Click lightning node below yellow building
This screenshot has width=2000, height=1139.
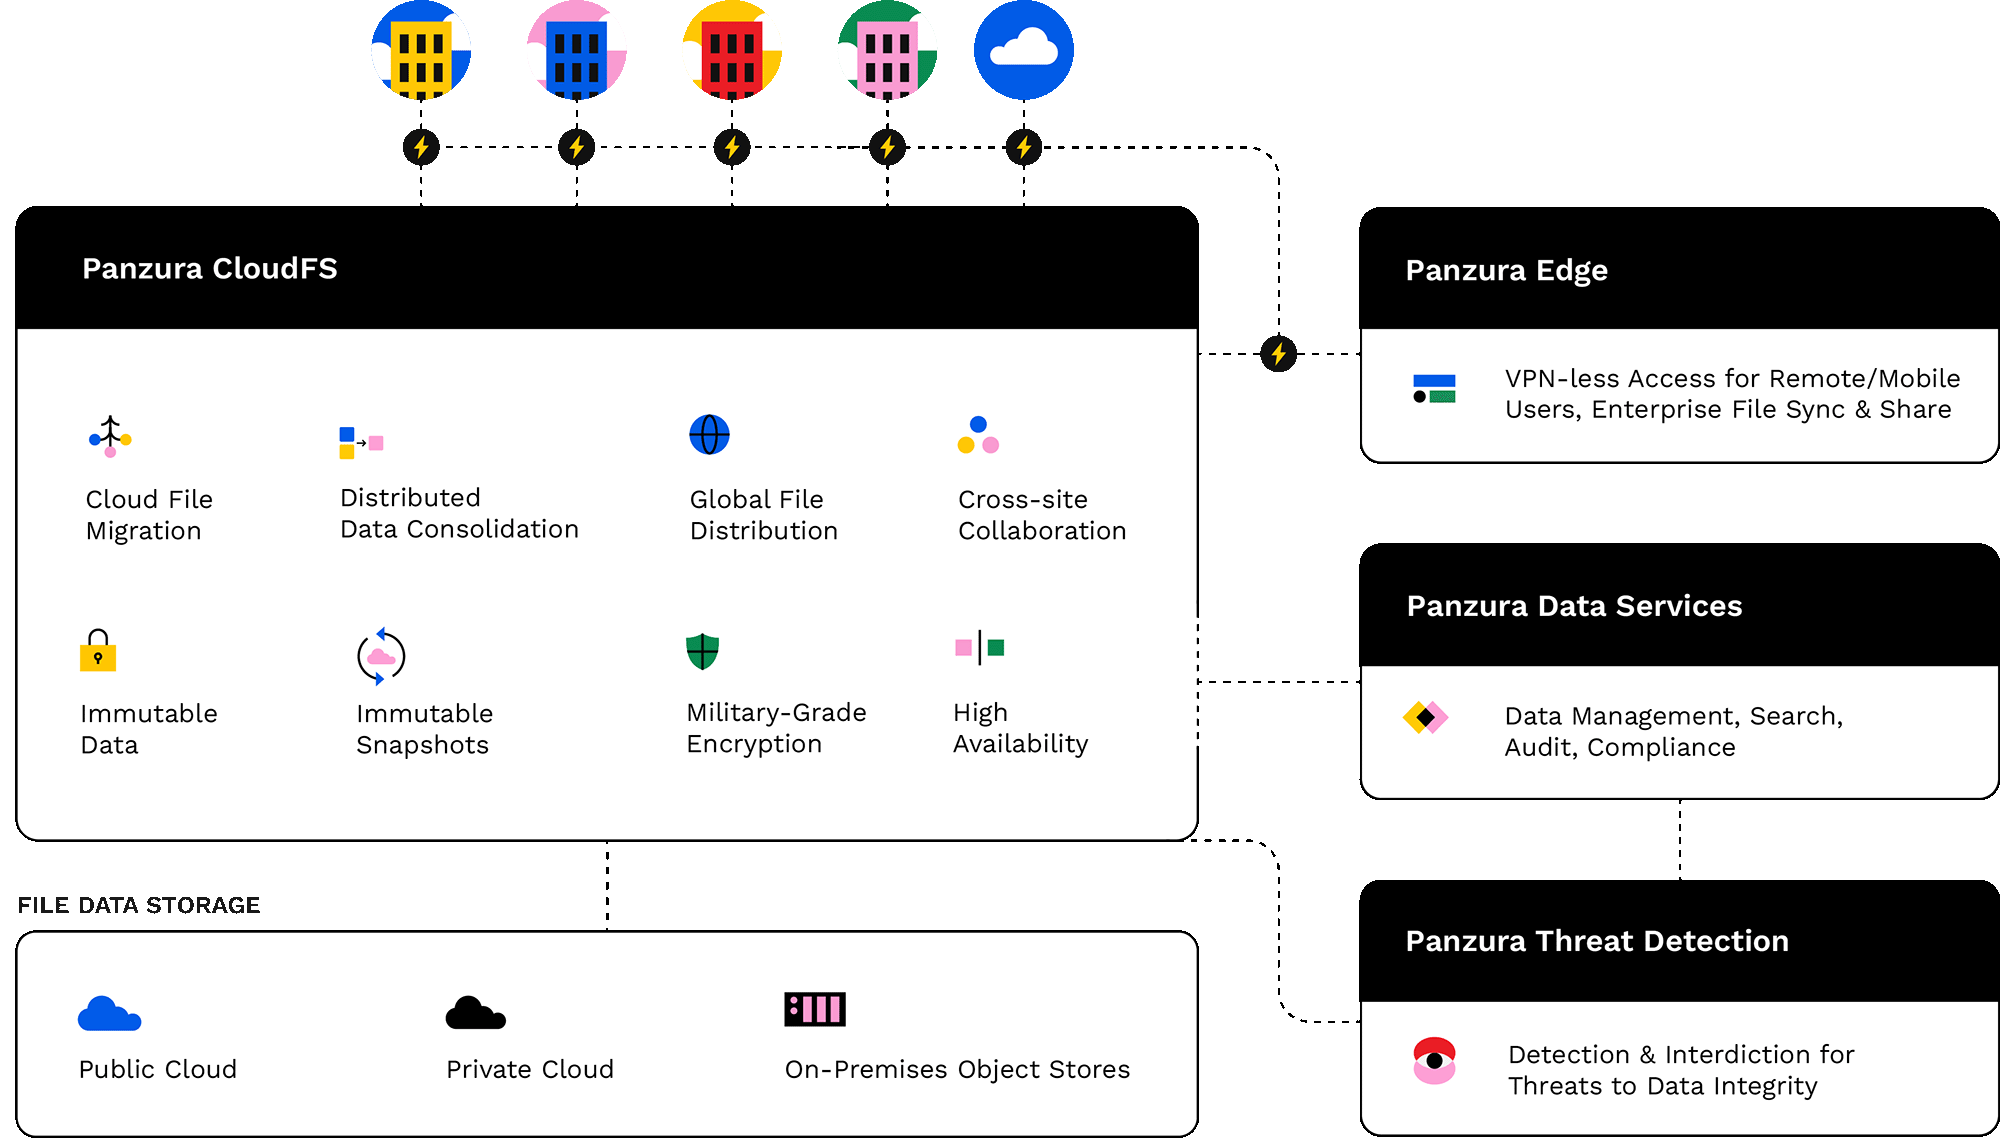point(421,147)
